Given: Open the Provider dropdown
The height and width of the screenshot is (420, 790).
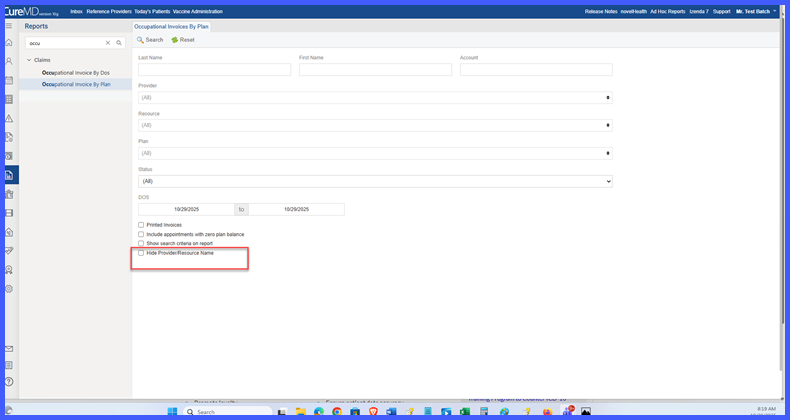Looking at the screenshot, I should [x=375, y=98].
